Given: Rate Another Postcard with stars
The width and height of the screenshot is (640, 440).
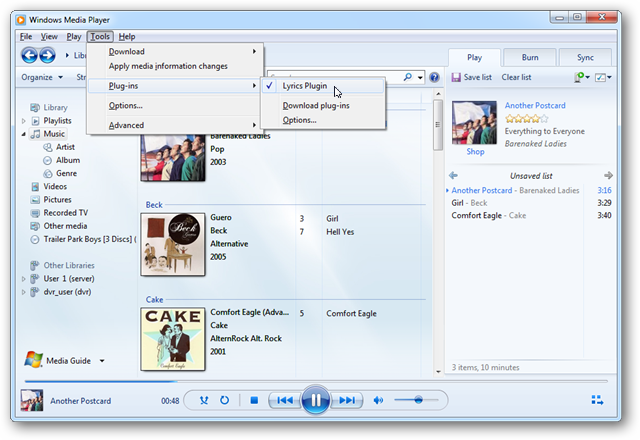Looking at the screenshot, I should 527,119.
